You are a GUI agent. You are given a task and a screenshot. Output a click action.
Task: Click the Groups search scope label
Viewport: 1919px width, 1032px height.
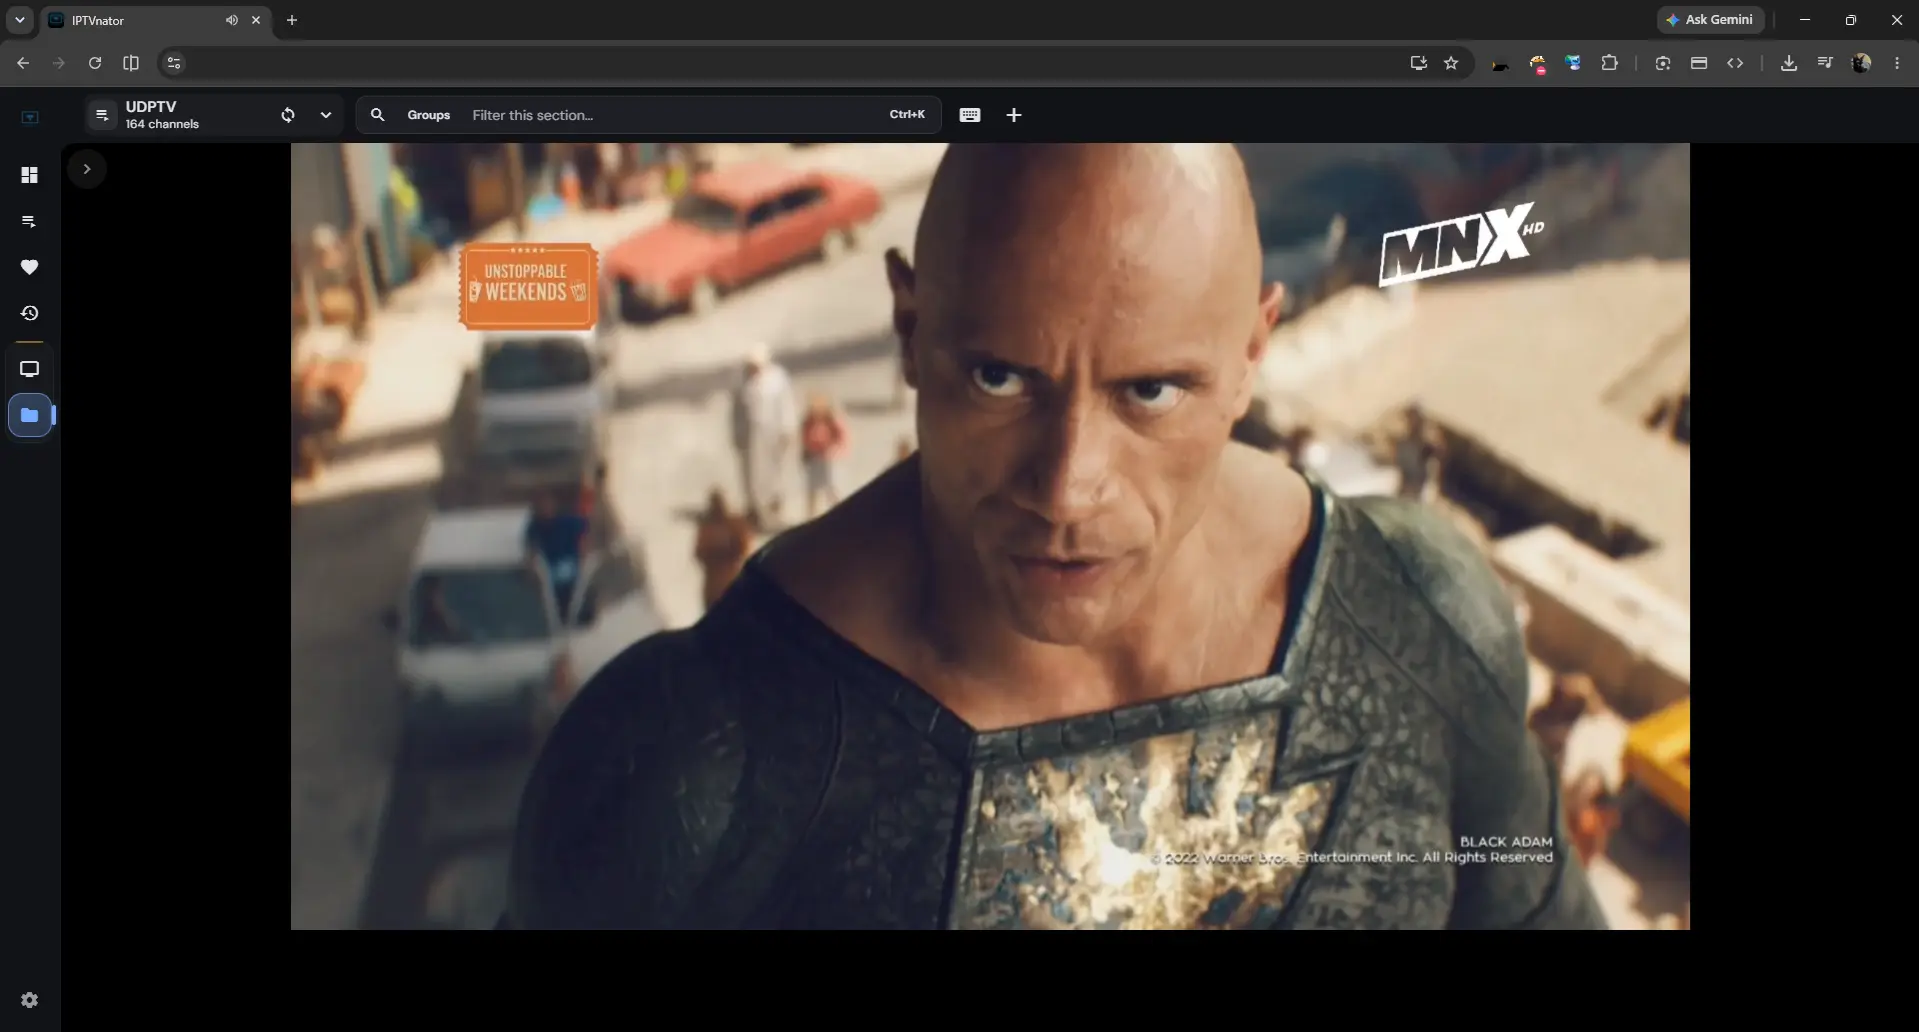[x=429, y=115]
